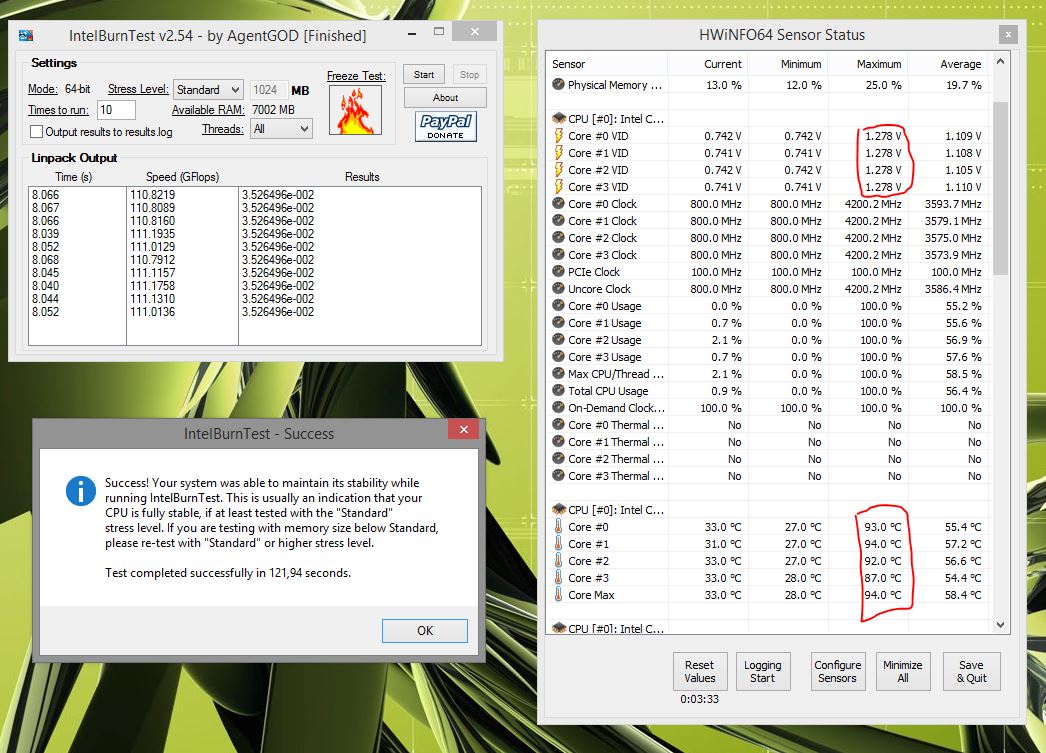The width and height of the screenshot is (1046, 753).
Task: Click the Core #3 Clock sensor icon
Action: [558, 255]
